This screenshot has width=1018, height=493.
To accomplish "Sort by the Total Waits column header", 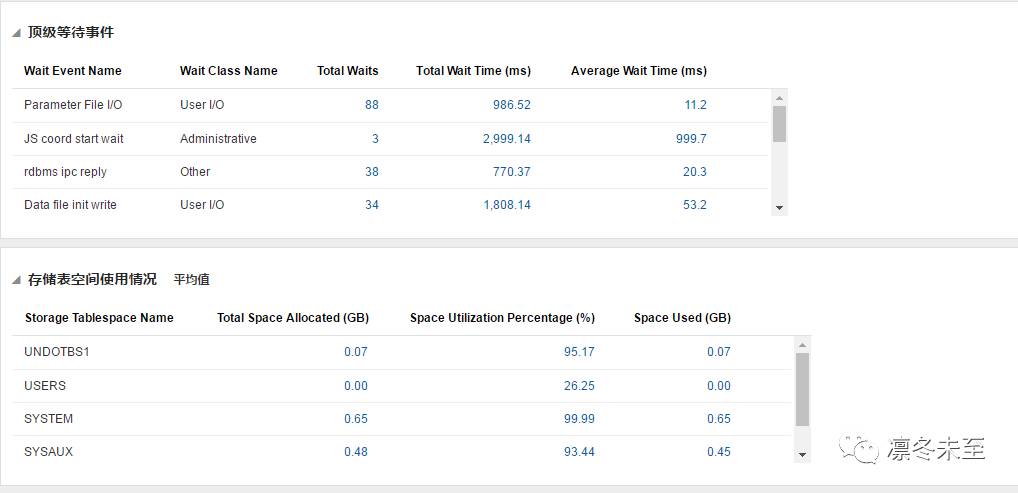I will click(x=347, y=71).
